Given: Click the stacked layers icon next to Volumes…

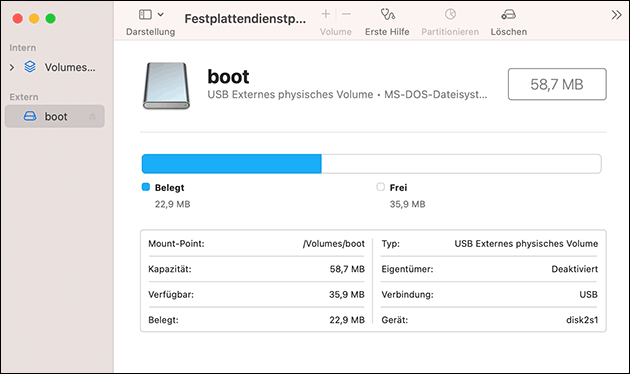Looking at the screenshot, I should pyautogui.click(x=30, y=67).
